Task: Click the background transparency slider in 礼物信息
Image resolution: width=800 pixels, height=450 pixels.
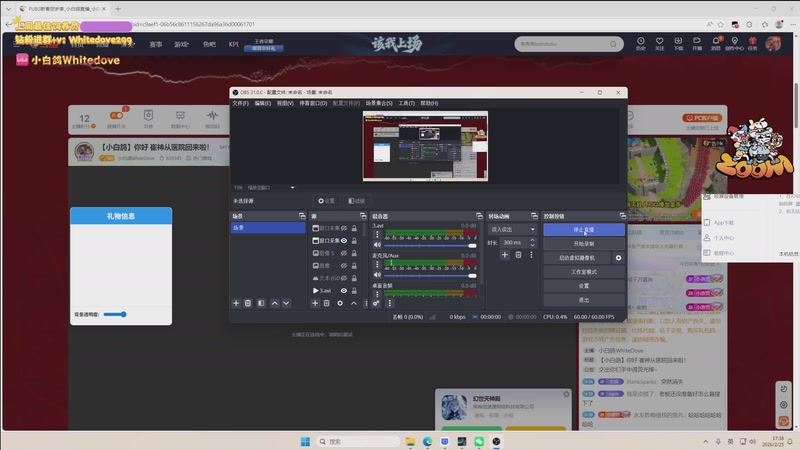Action: (115, 314)
